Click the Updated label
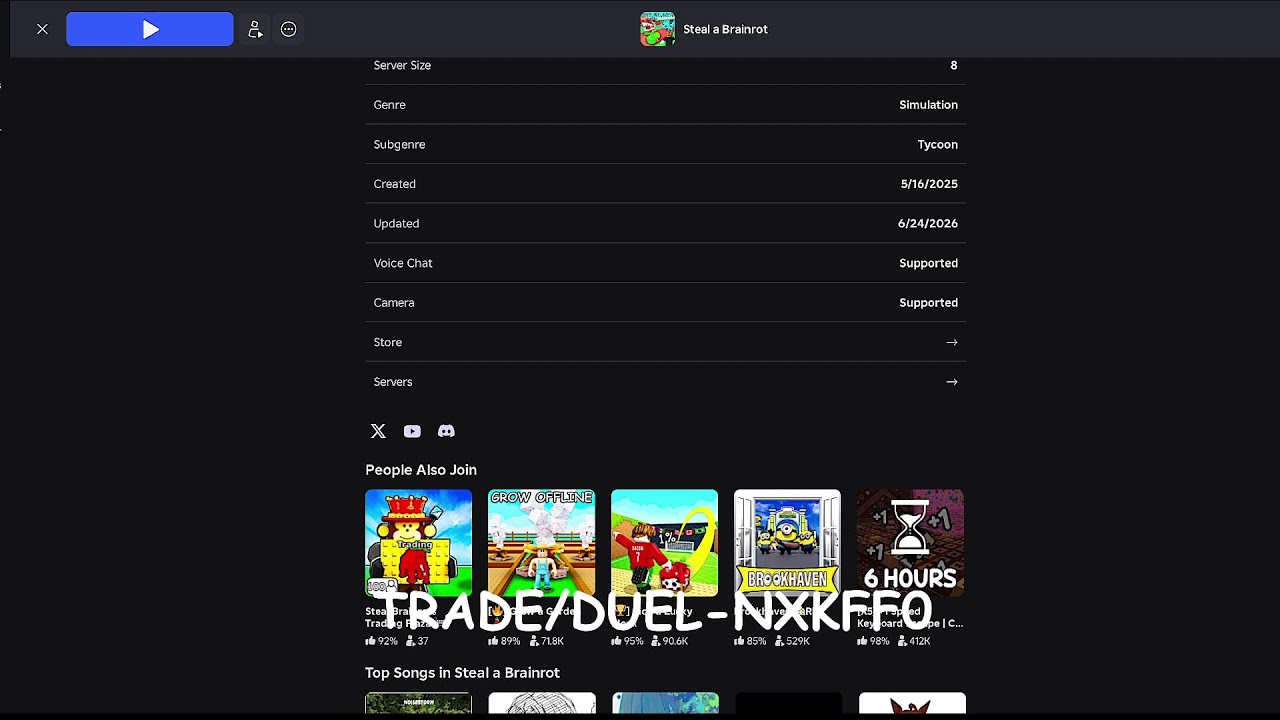Screen dimensions: 1280x720 pos(396,223)
